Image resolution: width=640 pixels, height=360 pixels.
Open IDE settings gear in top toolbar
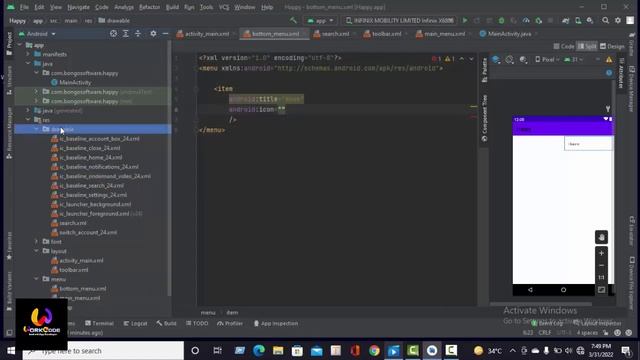[618, 20]
